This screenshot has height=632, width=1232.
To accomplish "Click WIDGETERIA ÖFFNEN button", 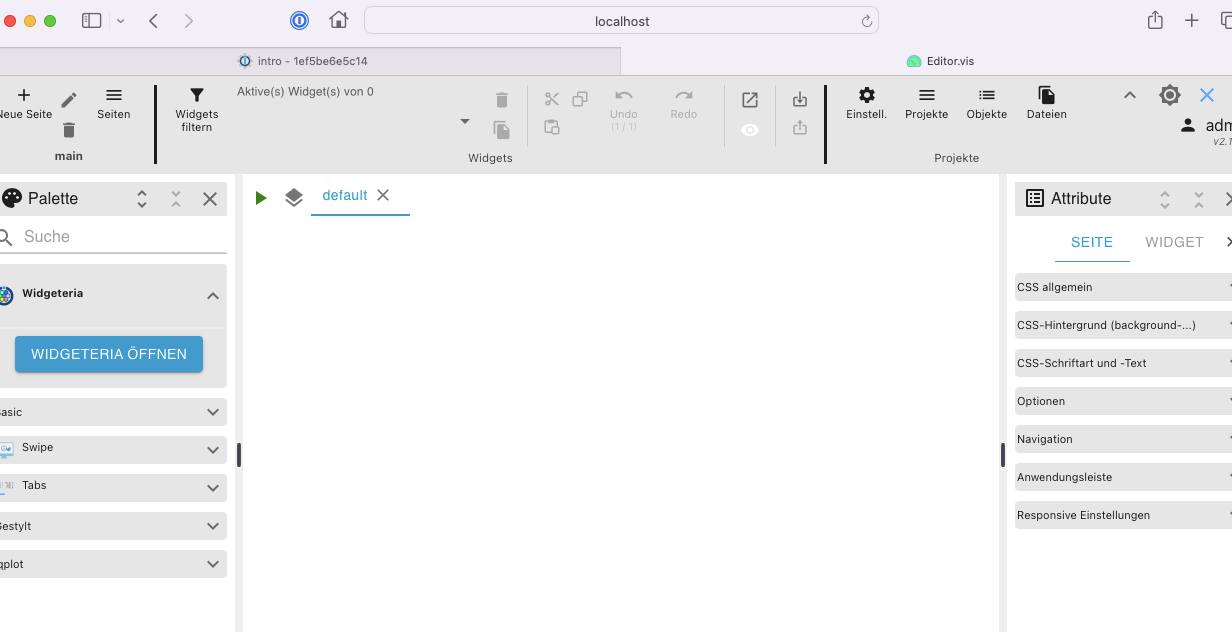I will point(109,354).
